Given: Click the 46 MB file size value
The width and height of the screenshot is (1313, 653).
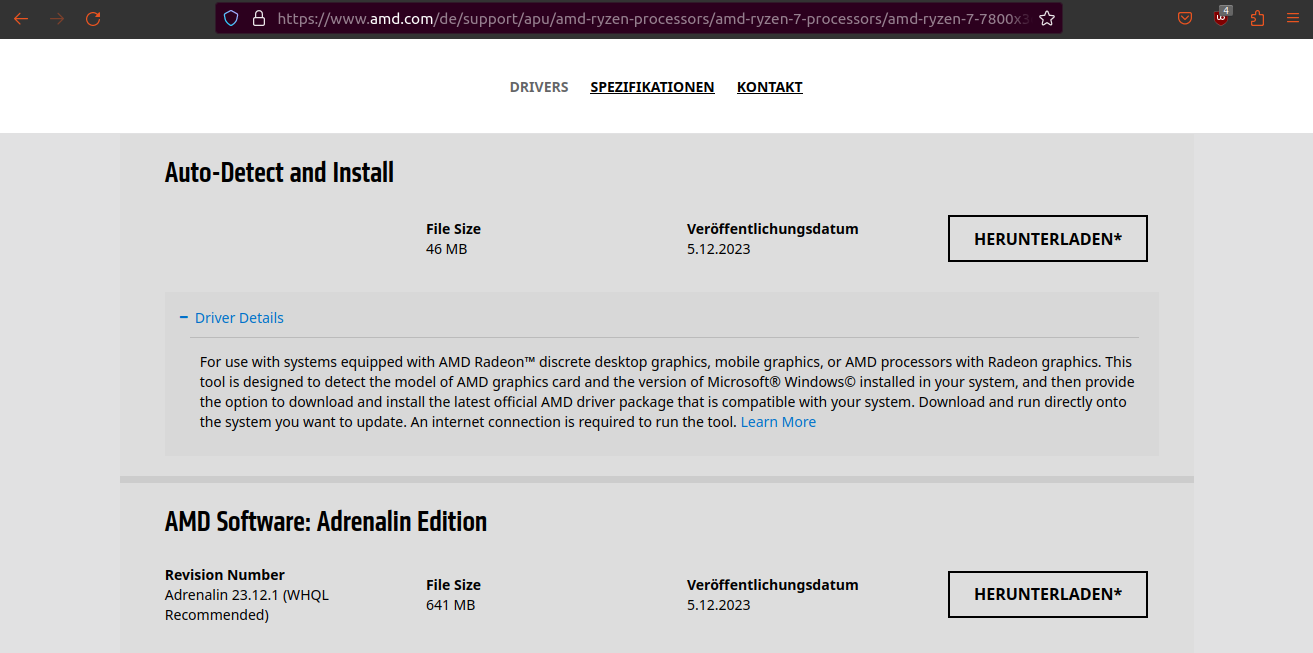Looking at the screenshot, I should [x=446, y=249].
